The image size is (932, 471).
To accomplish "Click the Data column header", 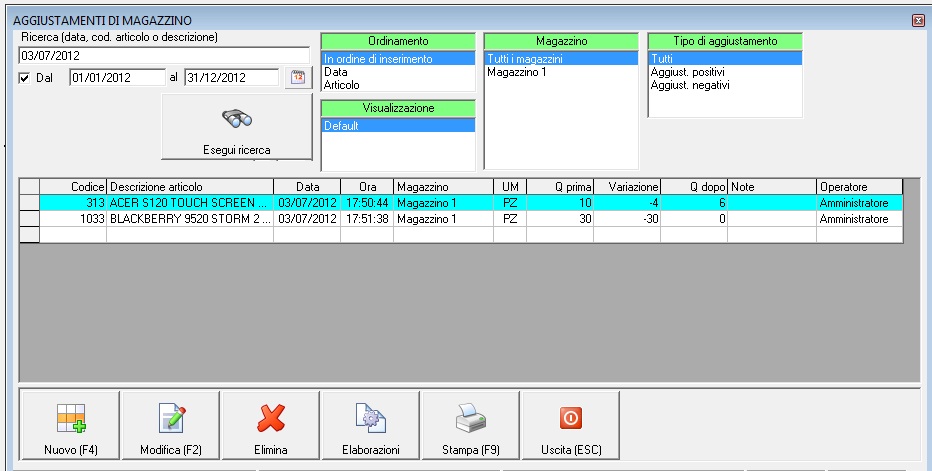I will [x=307, y=187].
